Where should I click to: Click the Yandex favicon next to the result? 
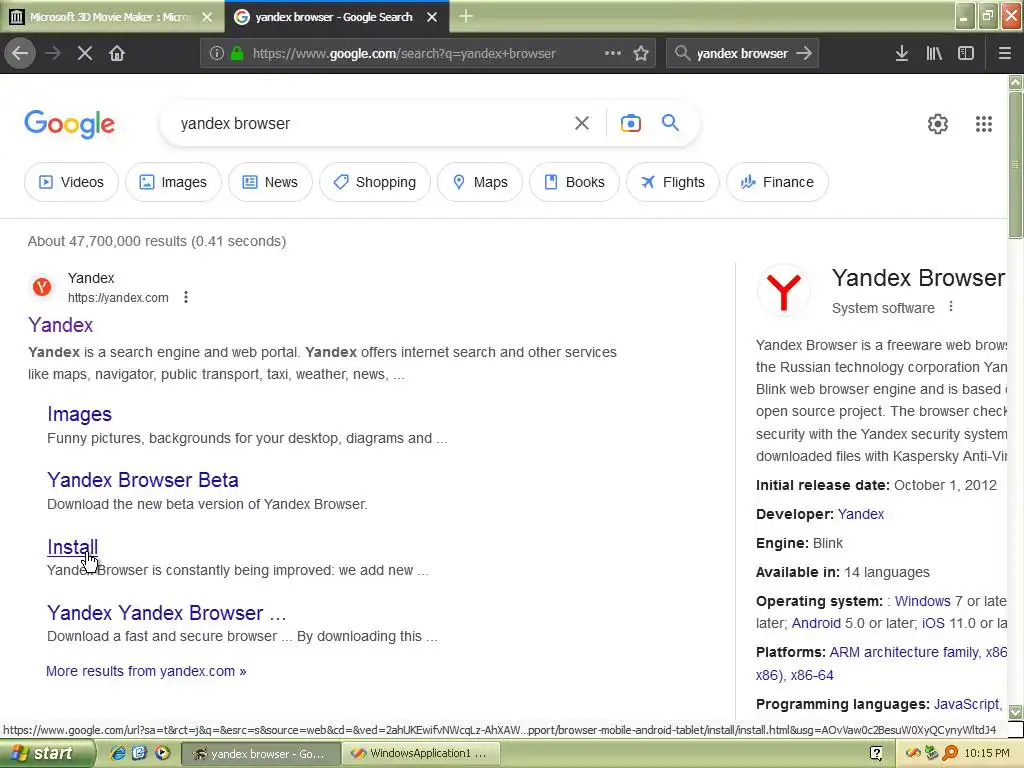tap(42, 287)
